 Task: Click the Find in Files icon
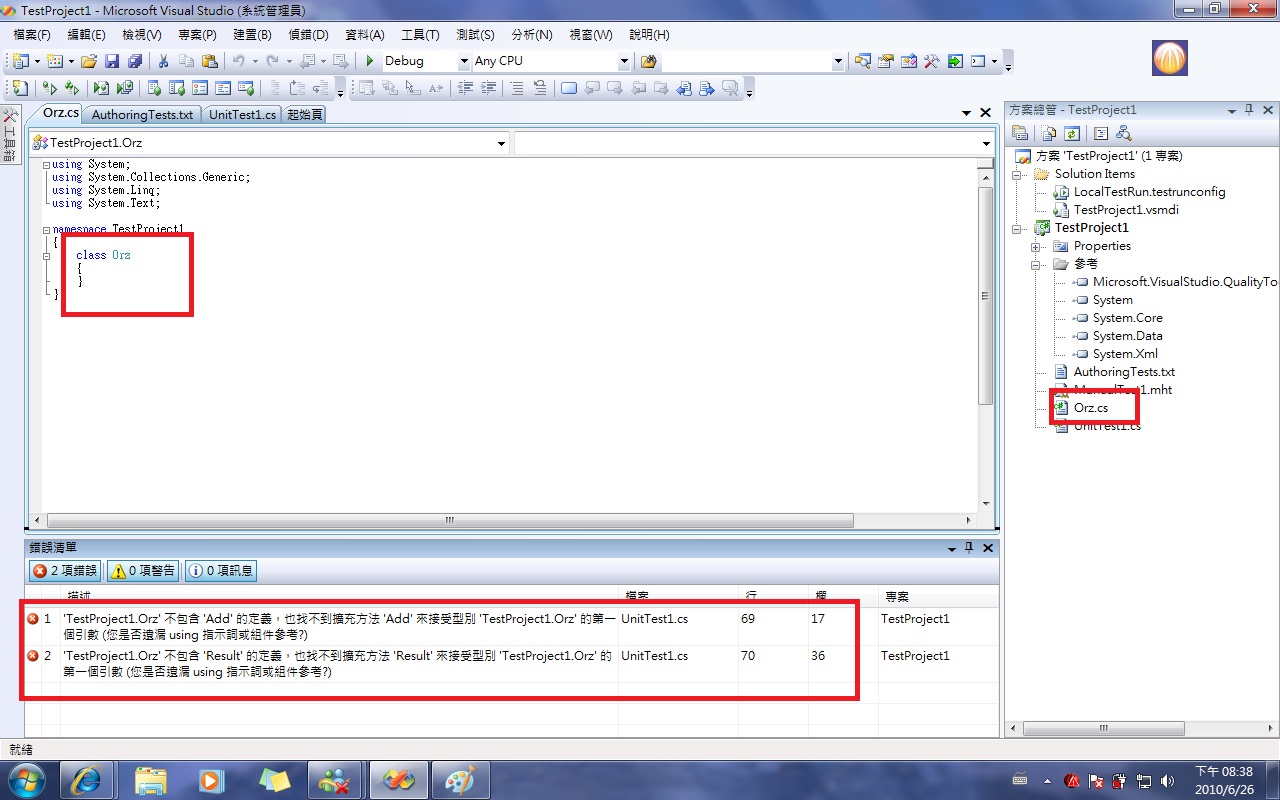[x=649, y=61]
